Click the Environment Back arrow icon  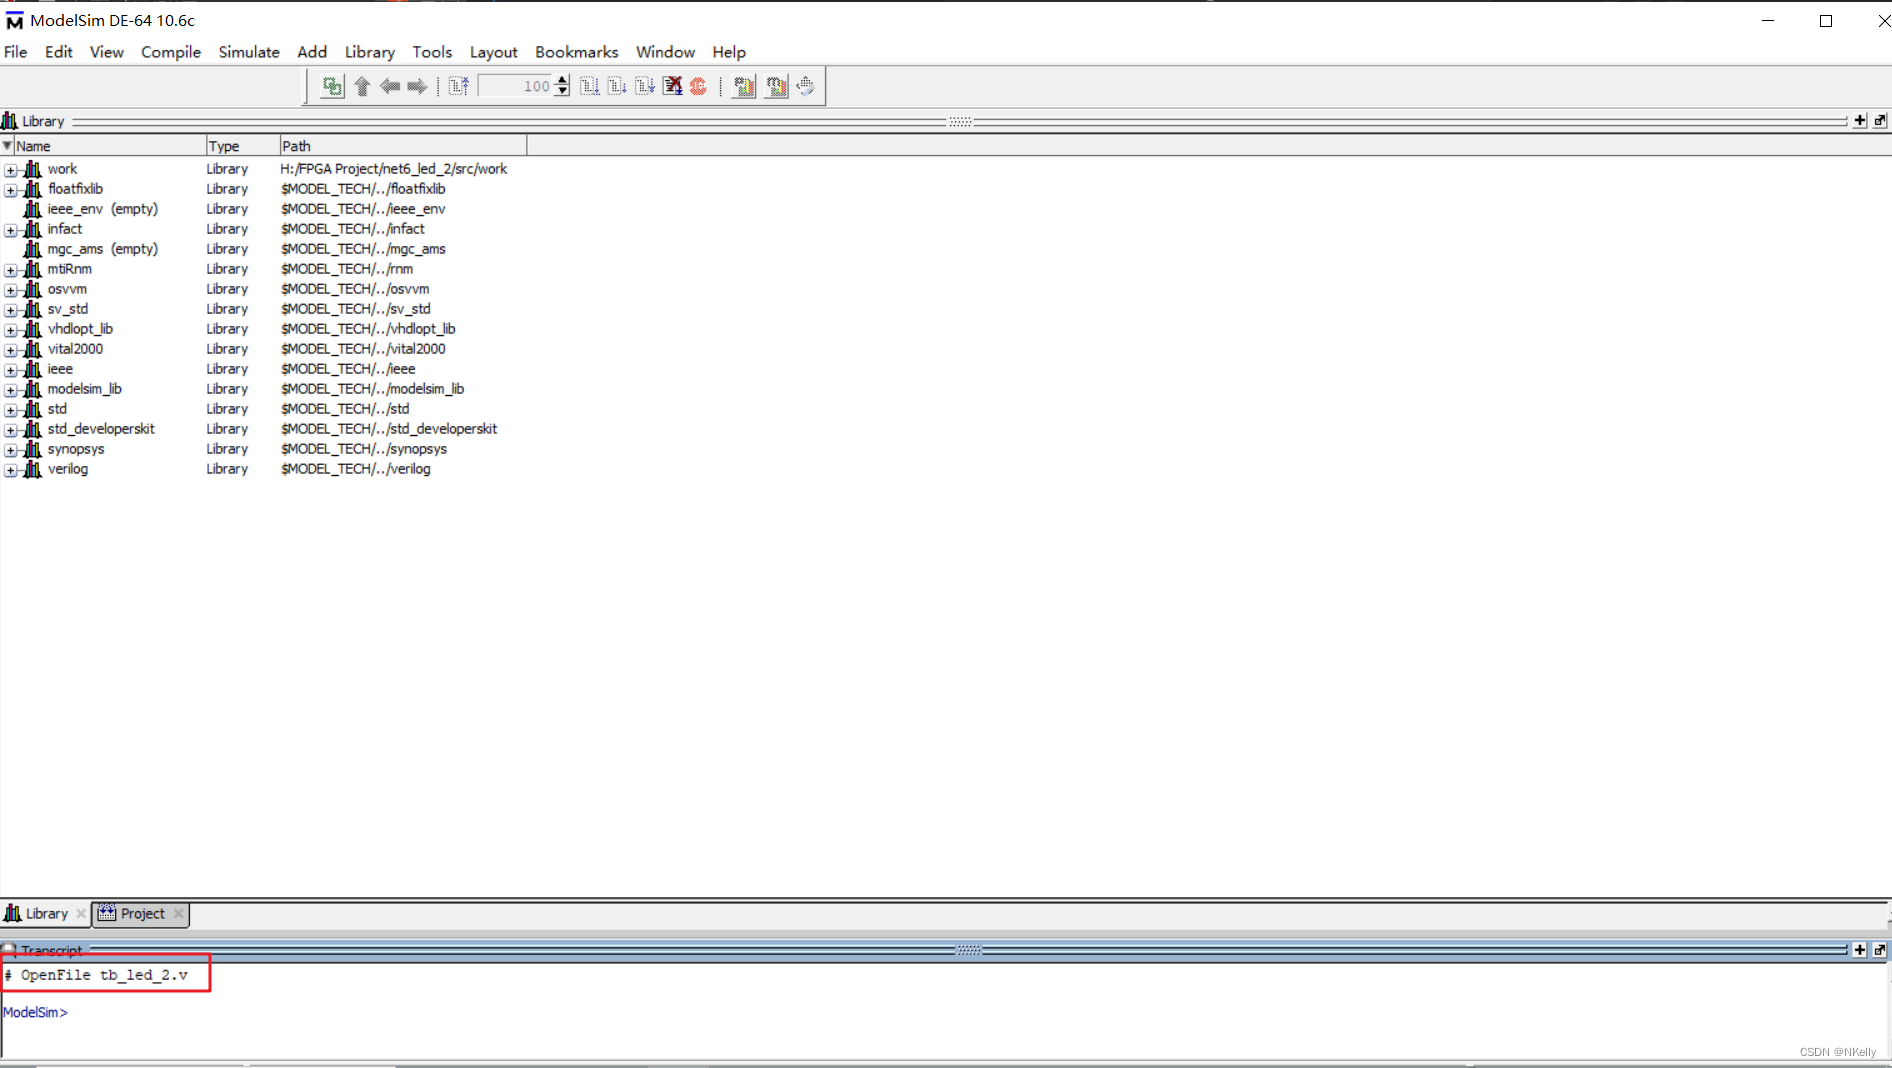coord(390,87)
